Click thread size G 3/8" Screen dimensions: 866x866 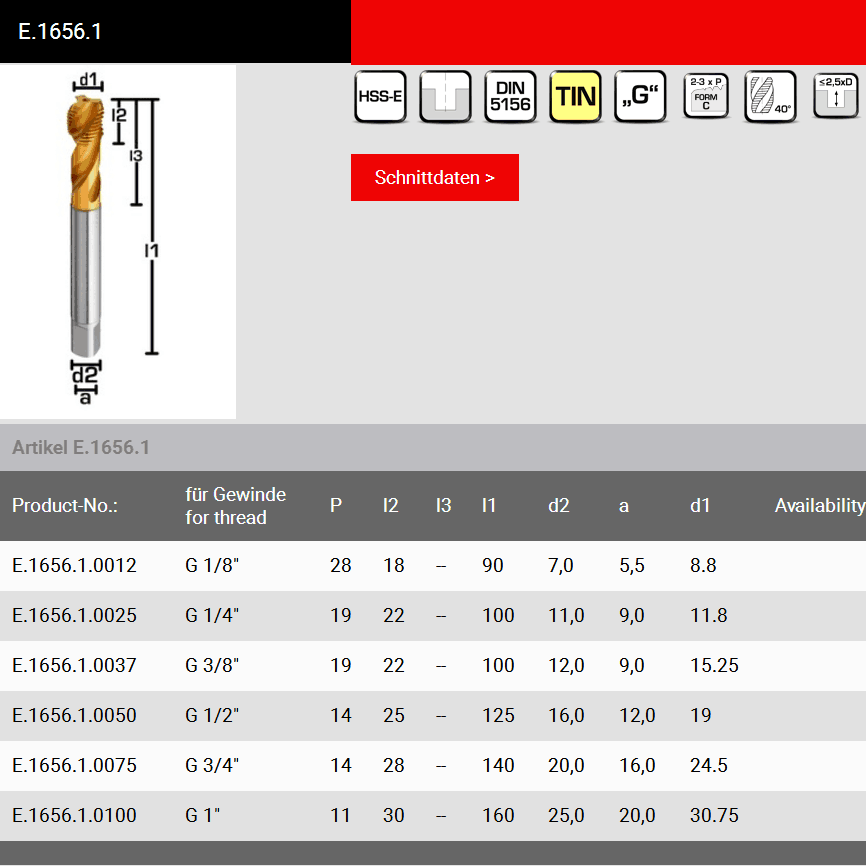point(212,666)
